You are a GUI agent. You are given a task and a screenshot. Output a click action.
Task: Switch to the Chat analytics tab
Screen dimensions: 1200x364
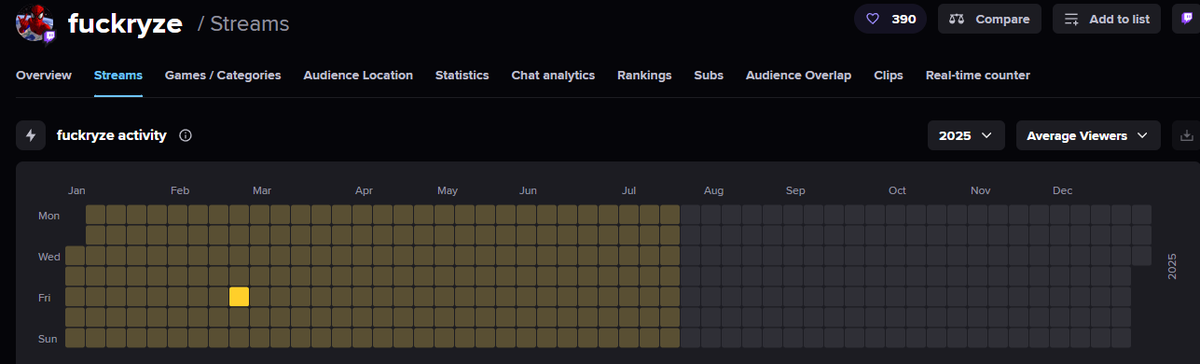point(553,75)
